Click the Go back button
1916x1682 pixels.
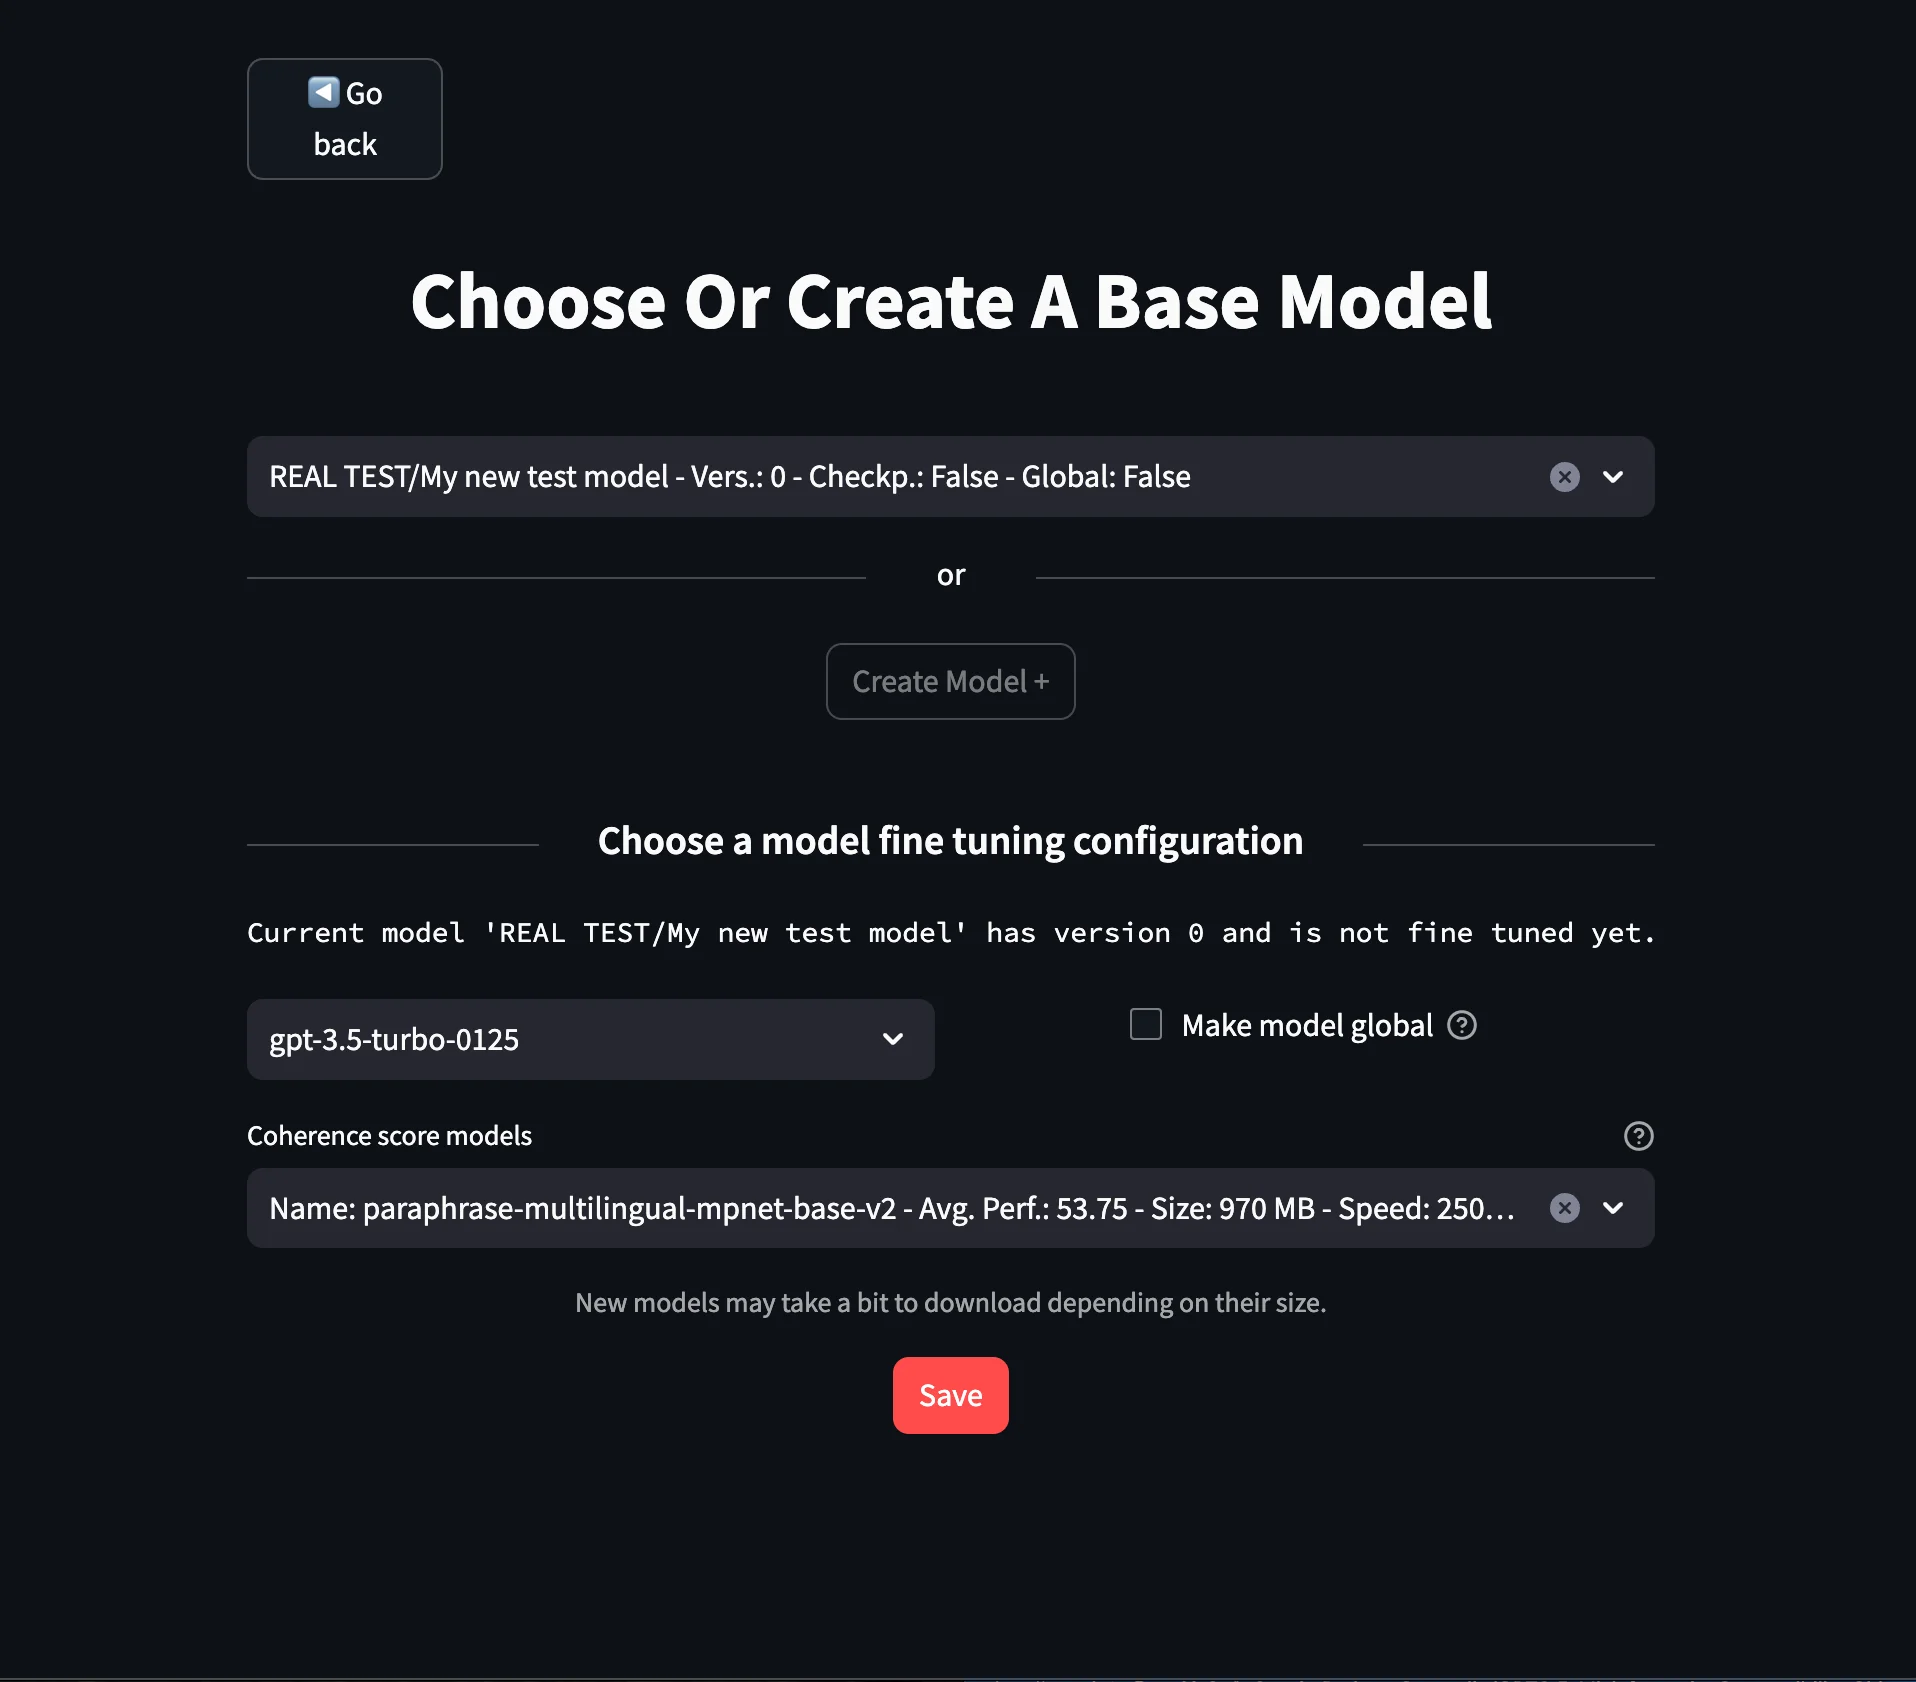(x=344, y=118)
